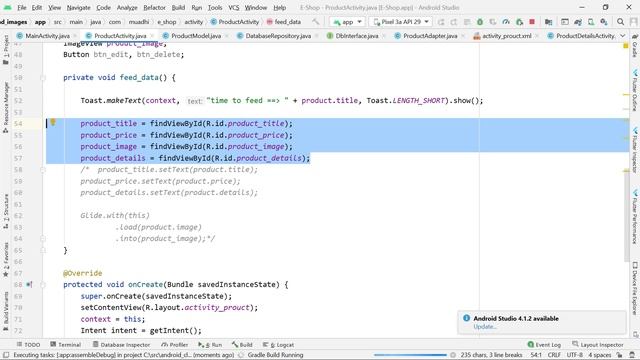This screenshot has height=360, width=640.
Task: Click the 54:1 cursor position indicator
Action: click(x=536, y=355)
